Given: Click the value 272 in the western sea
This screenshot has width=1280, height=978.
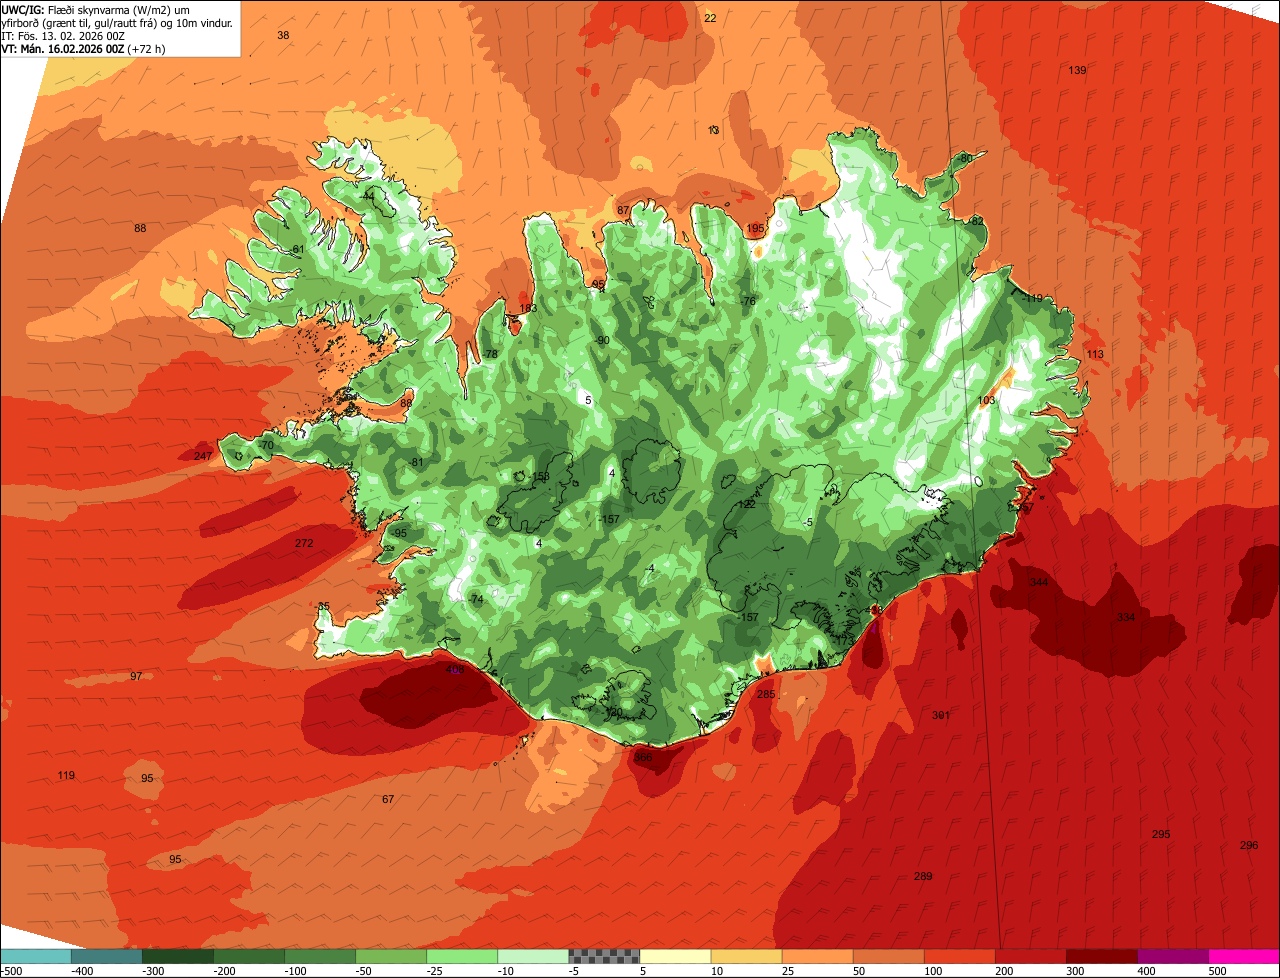Looking at the screenshot, I should (304, 543).
